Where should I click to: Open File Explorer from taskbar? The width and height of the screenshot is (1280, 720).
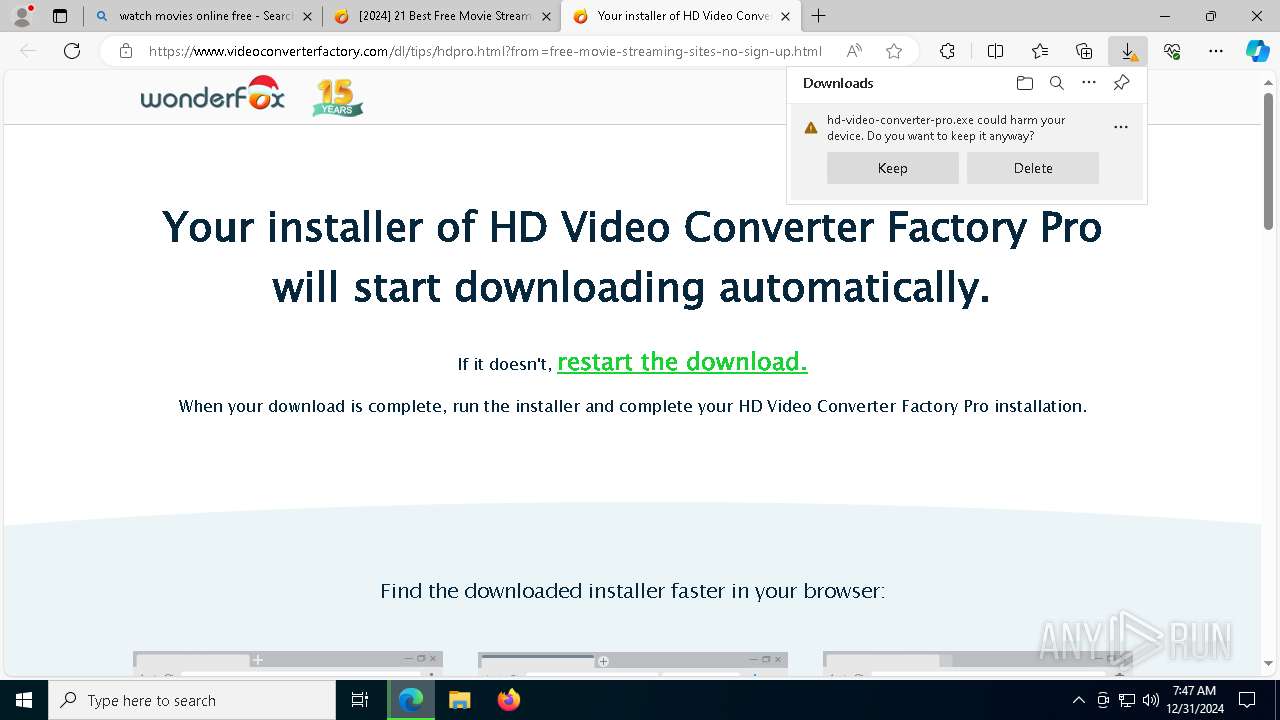pyautogui.click(x=460, y=700)
